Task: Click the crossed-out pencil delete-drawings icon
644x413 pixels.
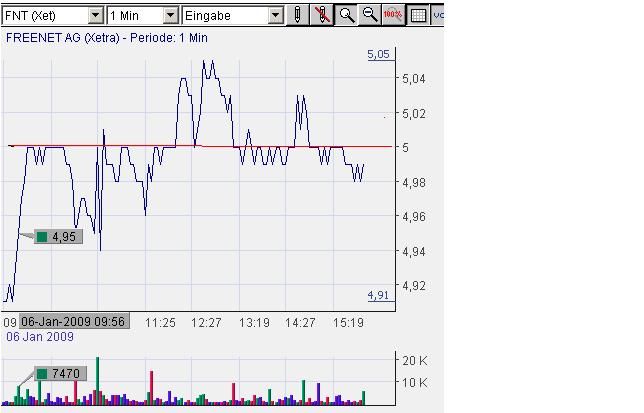Action: (x=322, y=16)
